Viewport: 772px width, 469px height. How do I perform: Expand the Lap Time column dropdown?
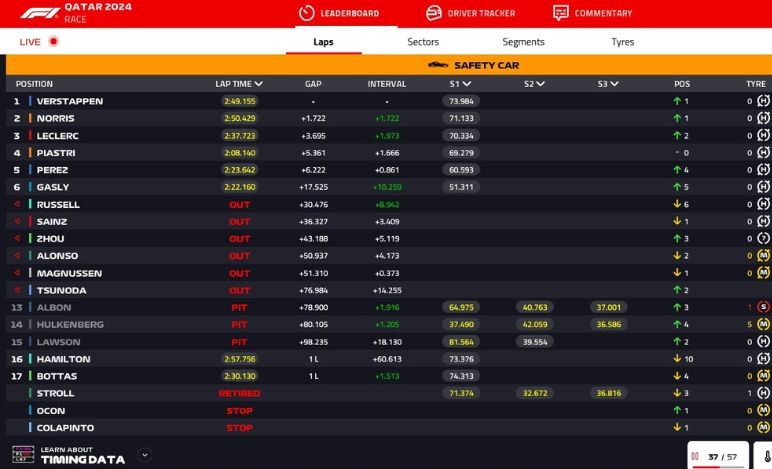[259, 84]
